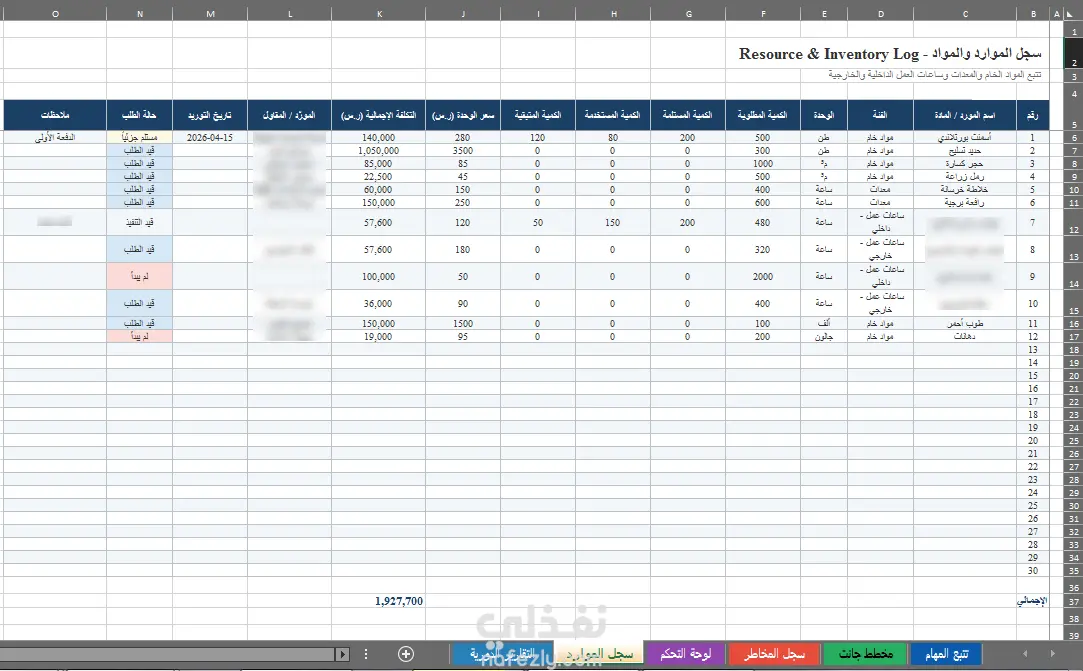Select column D header
This screenshot has height=671, width=1083.
[x=880, y=14]
